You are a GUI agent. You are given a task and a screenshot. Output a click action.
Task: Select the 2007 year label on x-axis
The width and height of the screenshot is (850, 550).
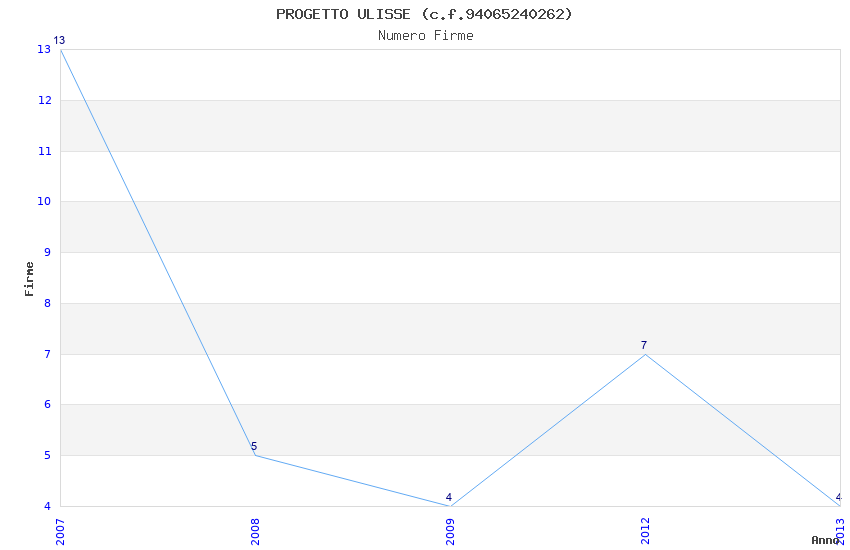click(60, 530)
